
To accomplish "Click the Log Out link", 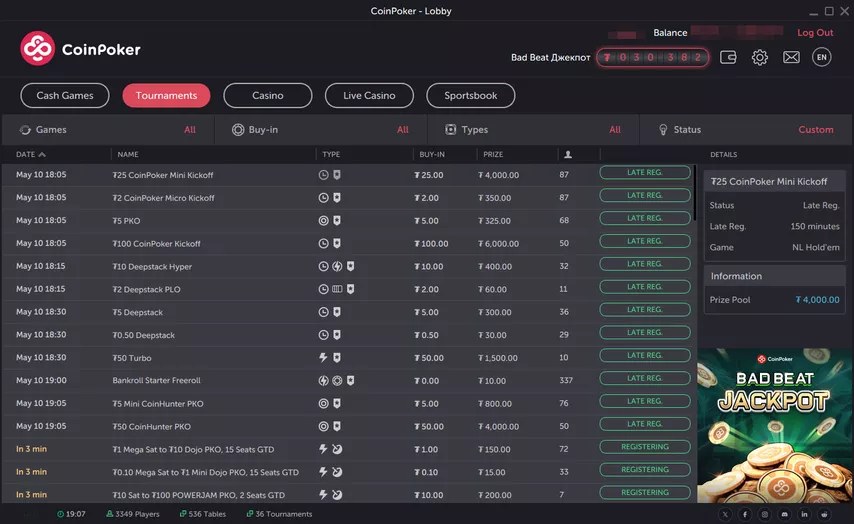I will (x=815, y=33).
